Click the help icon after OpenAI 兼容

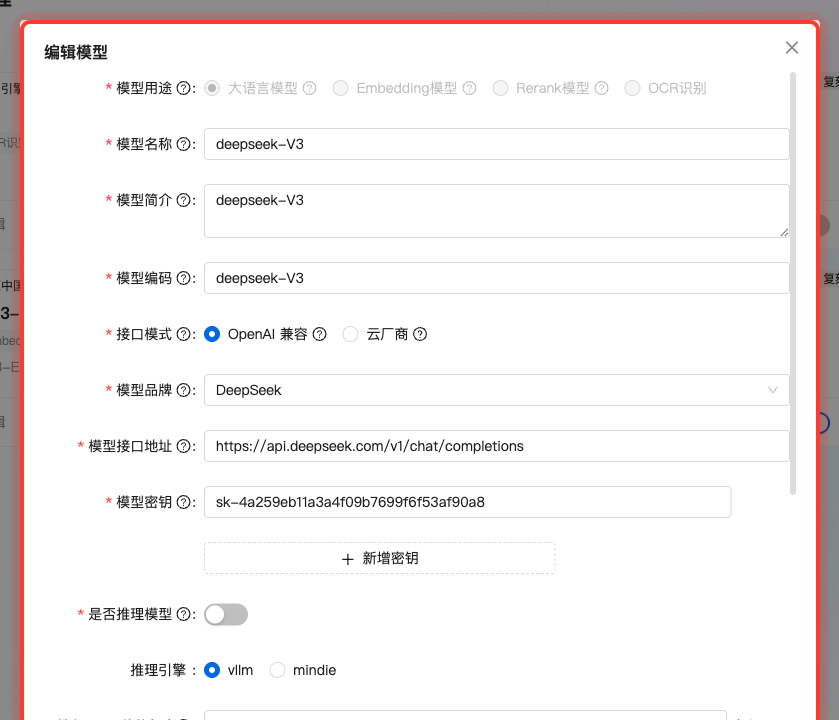point(319,334)
